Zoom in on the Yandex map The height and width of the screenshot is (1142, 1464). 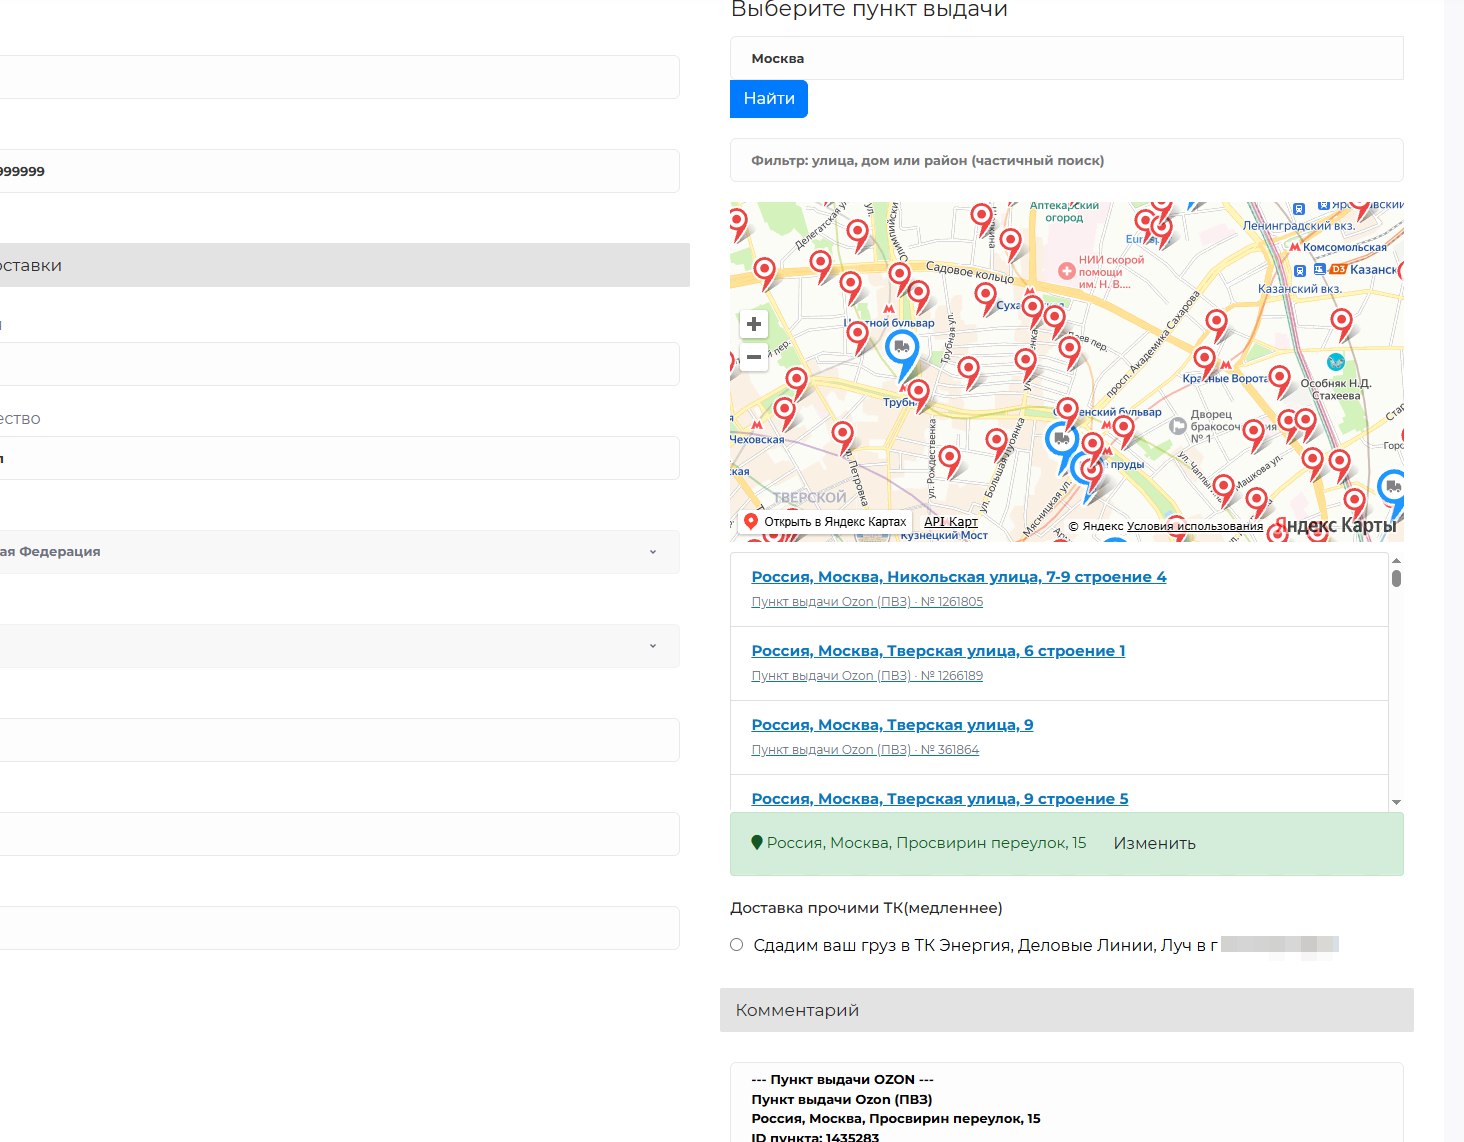pyautogui.click(x=754, y=324)
